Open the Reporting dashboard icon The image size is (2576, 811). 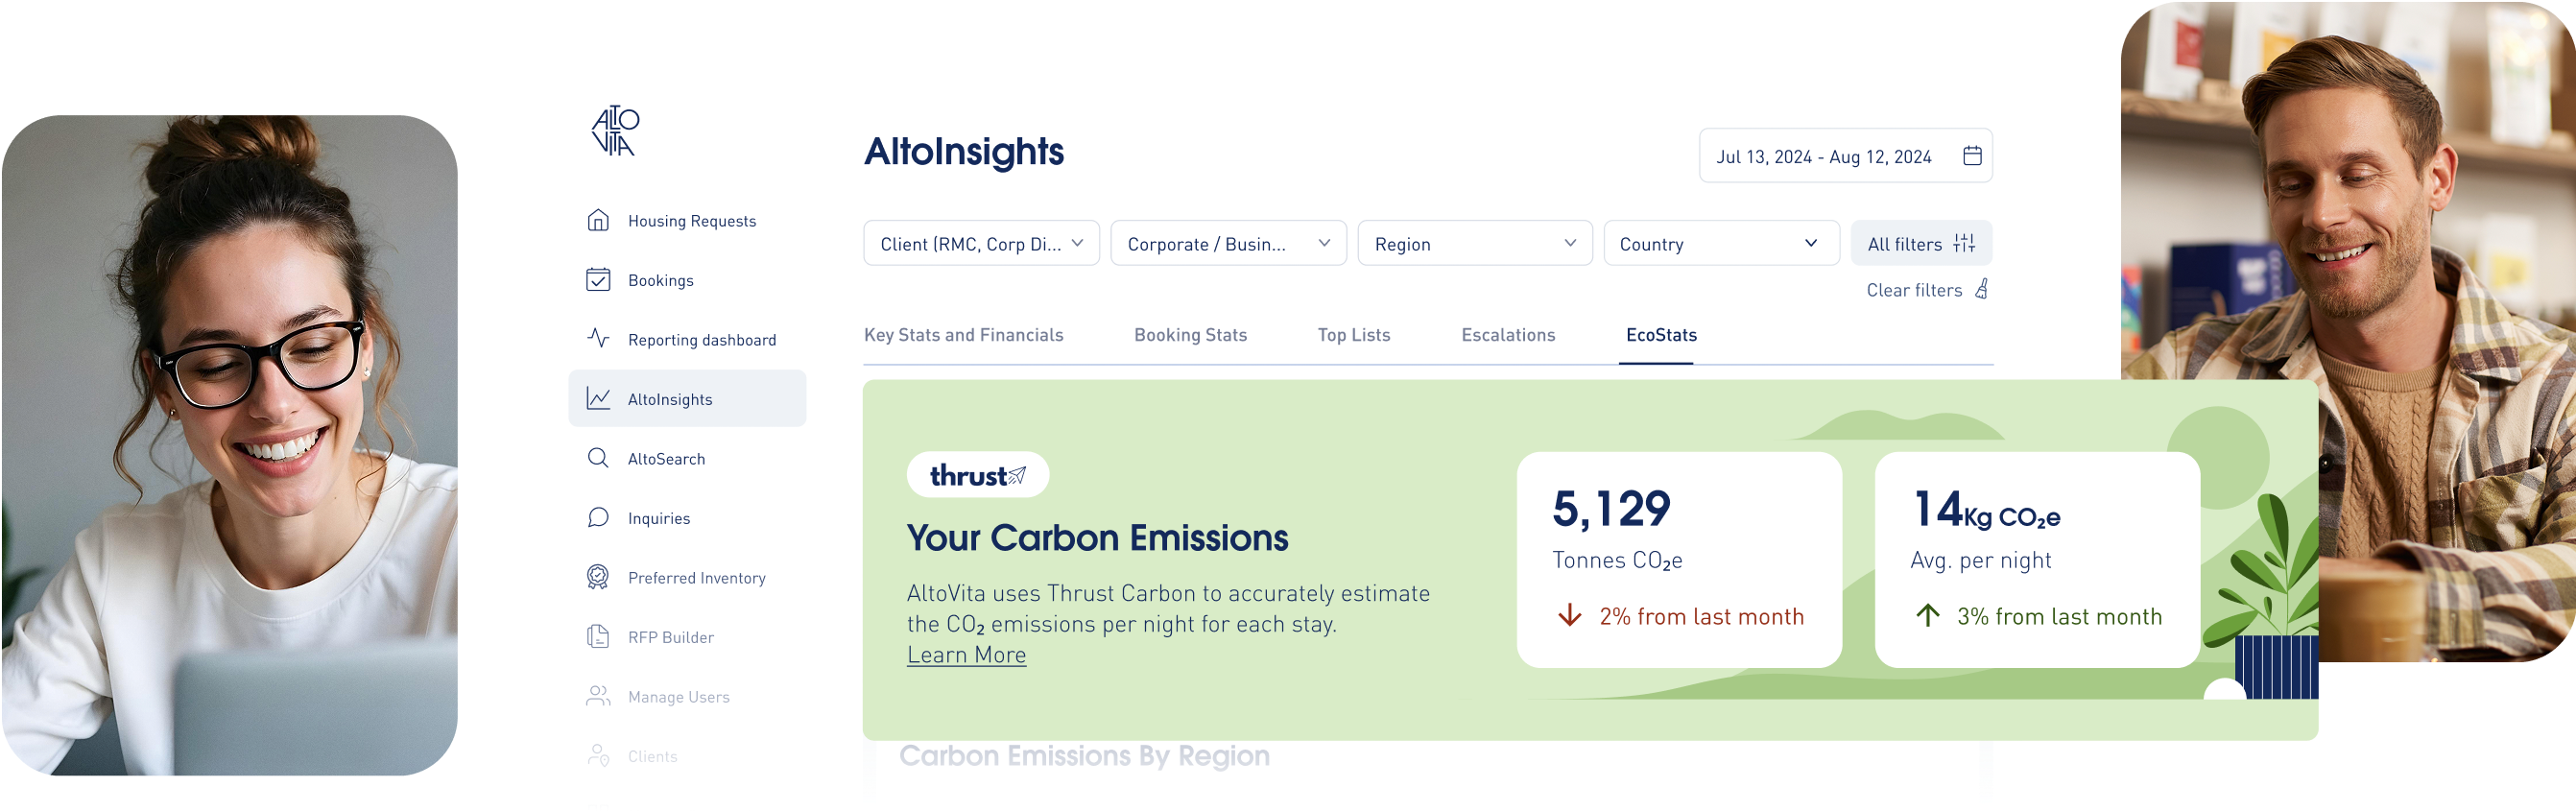[x=598, y=339]
